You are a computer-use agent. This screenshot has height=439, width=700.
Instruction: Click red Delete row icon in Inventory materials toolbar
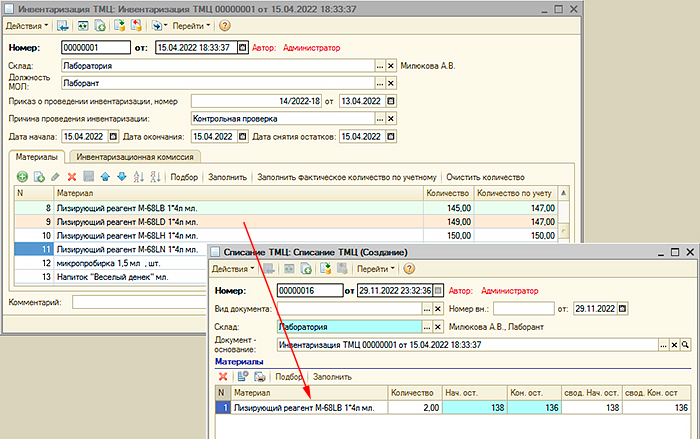(x=72, y=176)
